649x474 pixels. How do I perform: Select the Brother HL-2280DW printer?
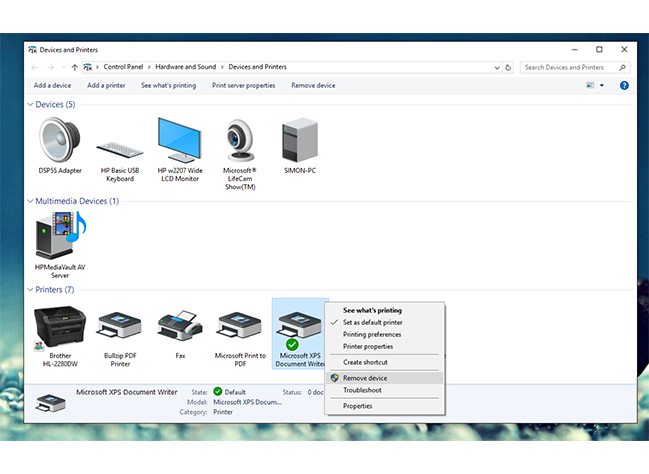(60, 336)
